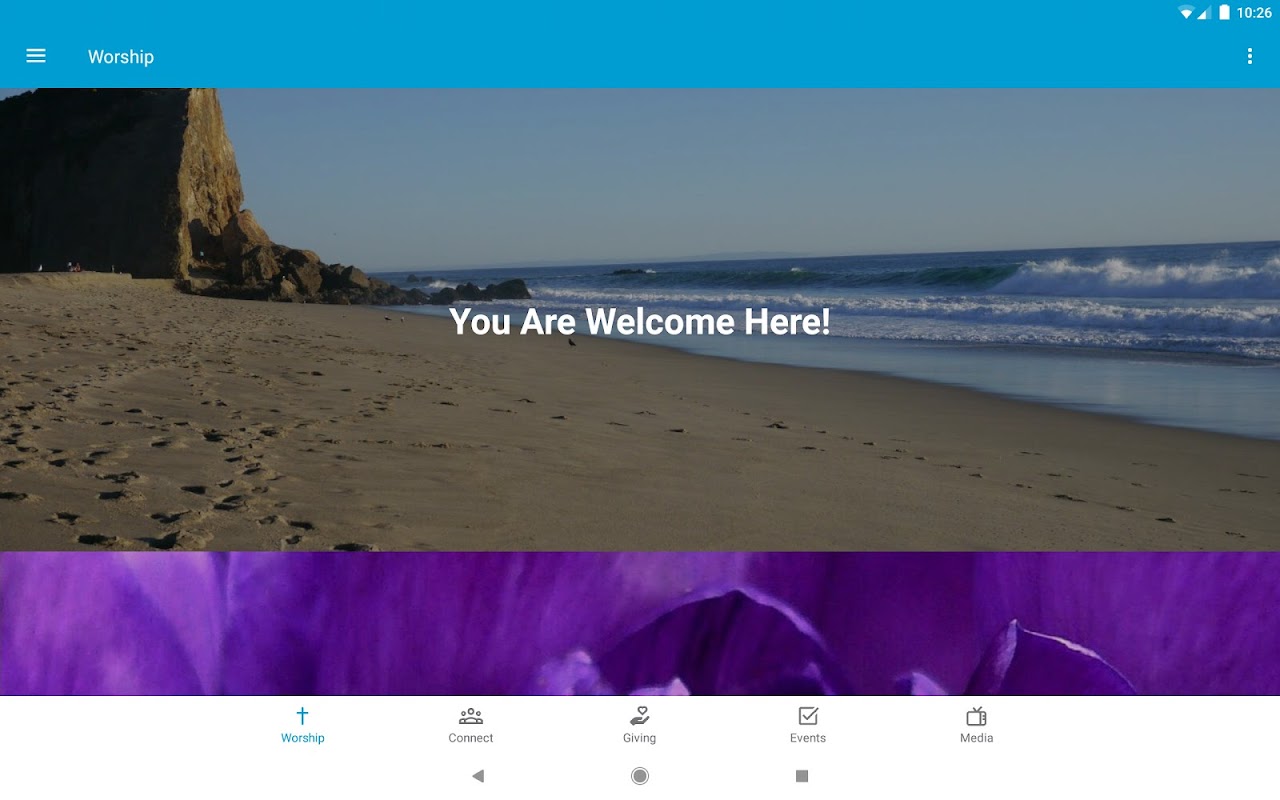The width and height of the screenshot is (1280, 800).
Task: Tap the Android home circle
Action: coord(640,776)
